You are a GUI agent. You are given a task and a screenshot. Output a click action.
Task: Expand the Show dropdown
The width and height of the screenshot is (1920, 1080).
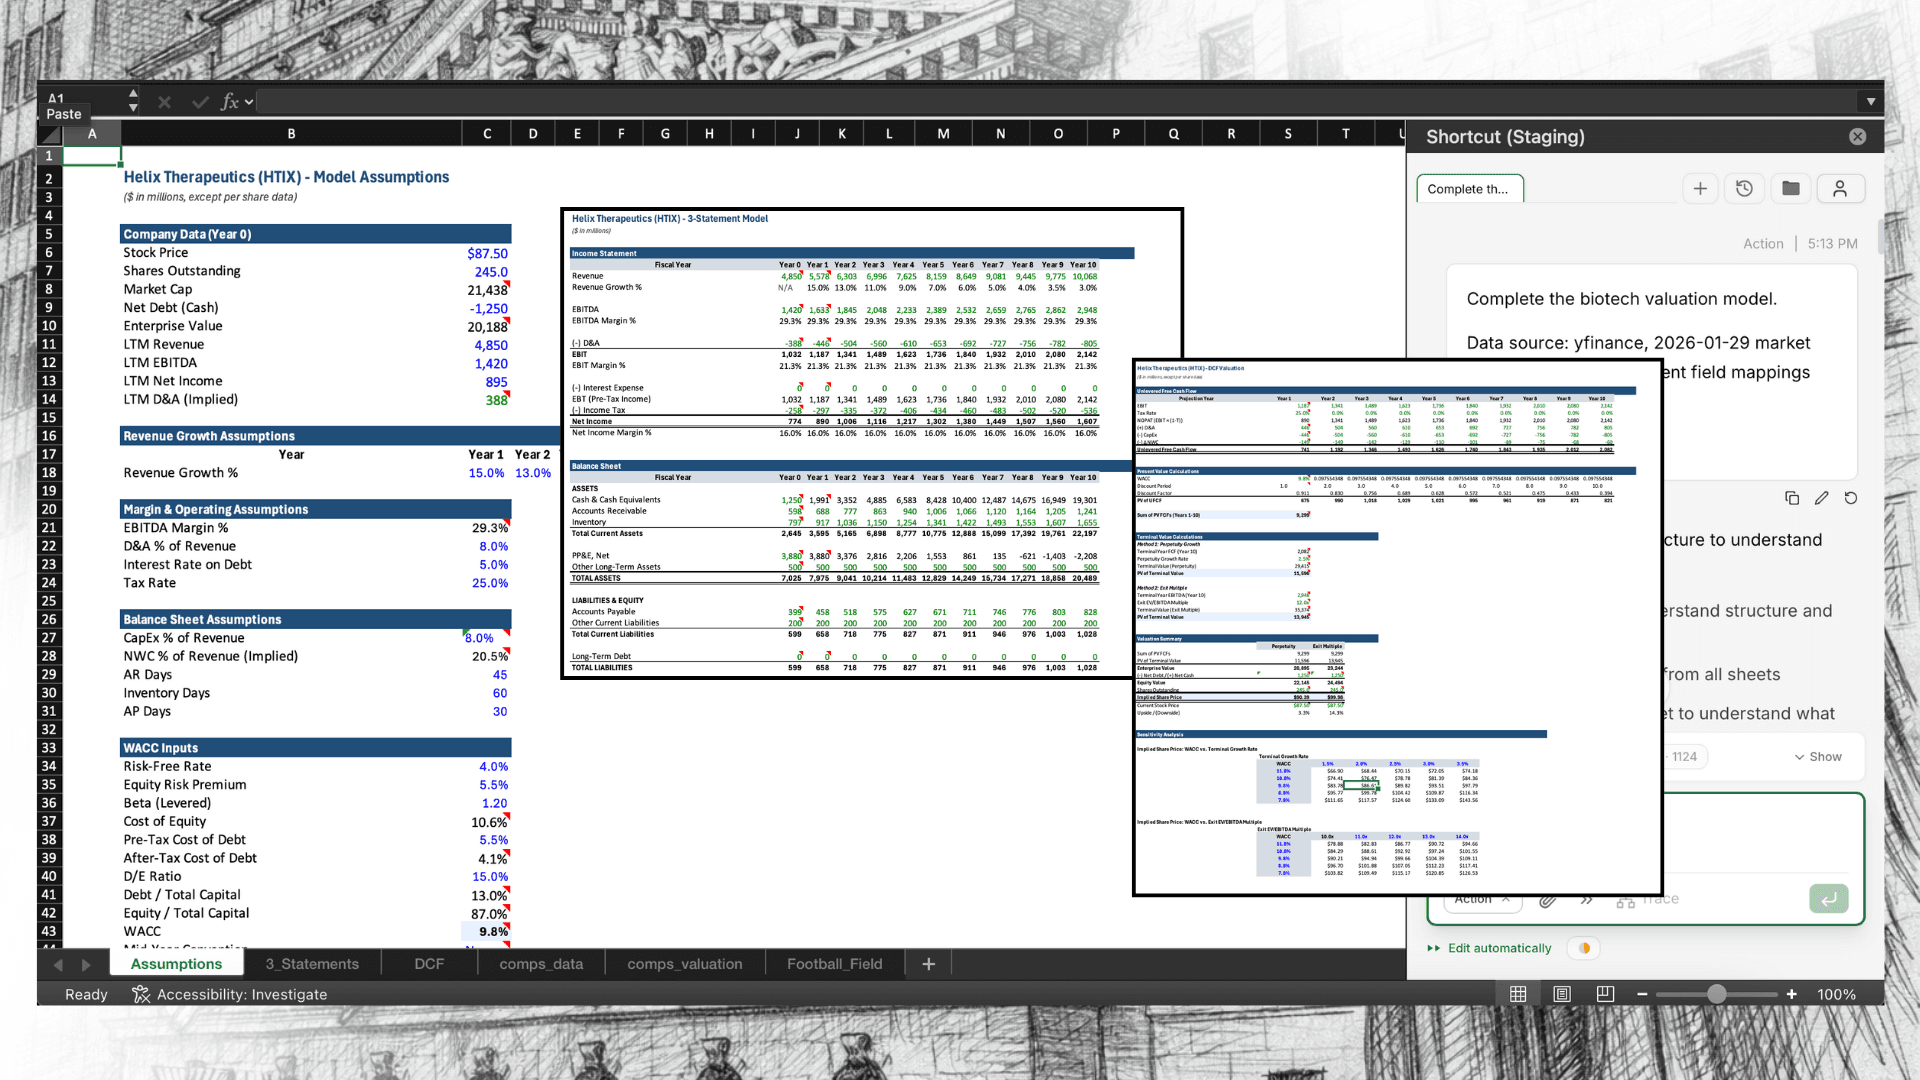click(1817, 757)
